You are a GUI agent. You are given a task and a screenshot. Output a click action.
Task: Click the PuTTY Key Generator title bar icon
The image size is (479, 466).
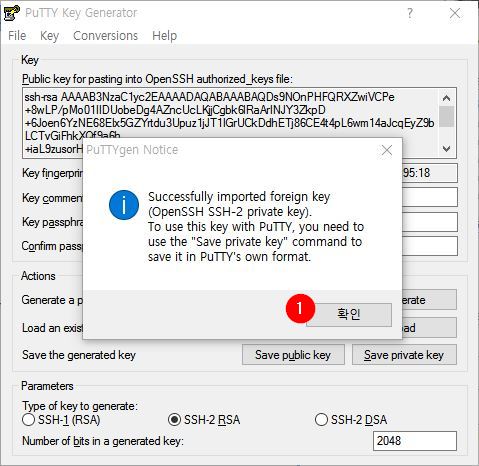[12, 13]
